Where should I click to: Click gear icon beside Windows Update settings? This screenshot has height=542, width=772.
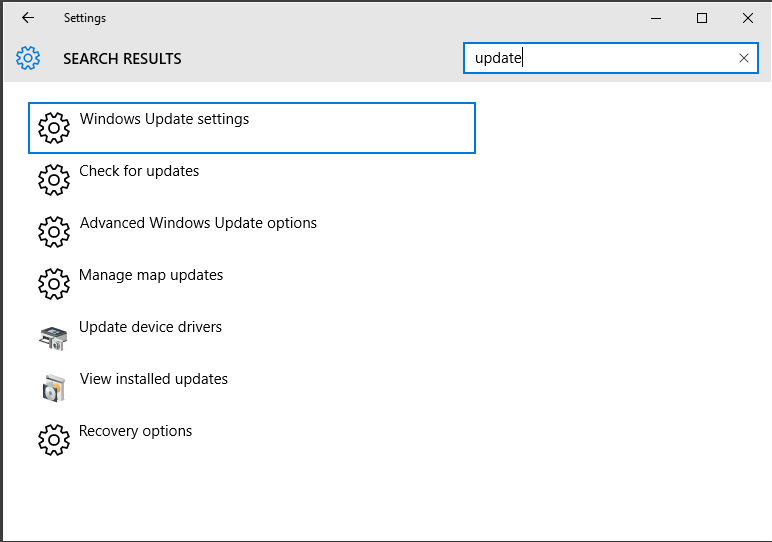[54, 128]
